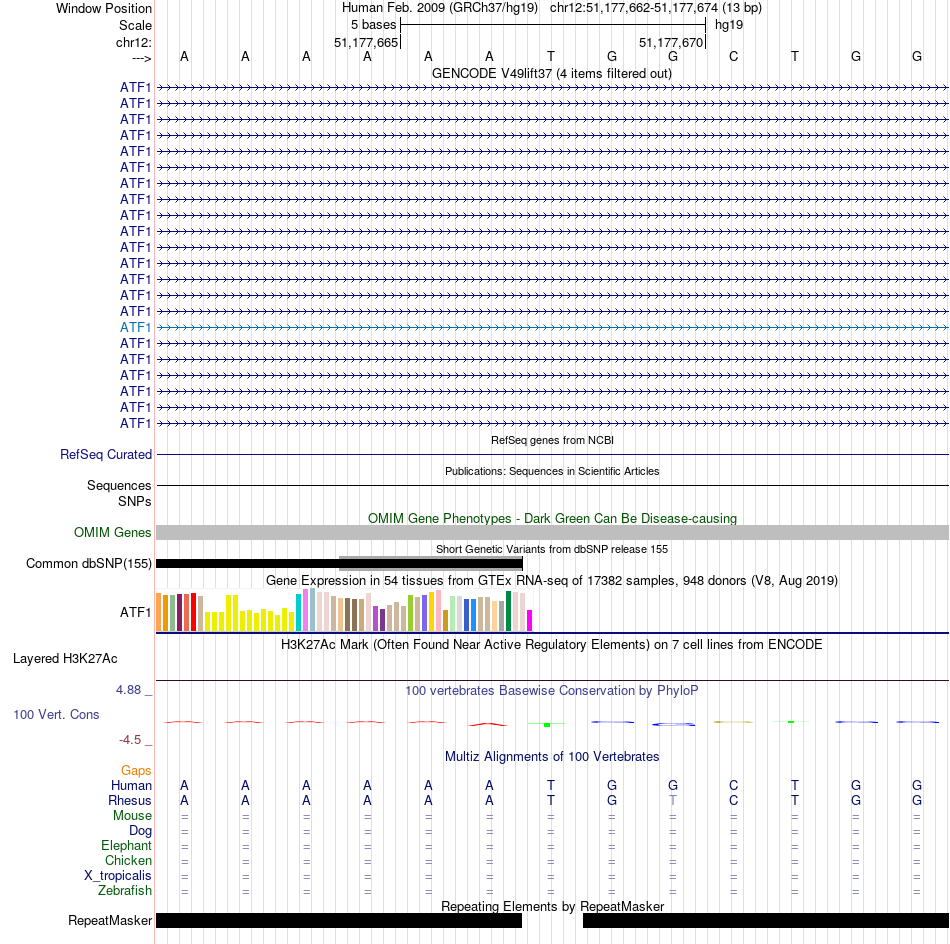Select the Mouse alignment row label
This screenshot has height=944, width=950.
click(132, 816)
